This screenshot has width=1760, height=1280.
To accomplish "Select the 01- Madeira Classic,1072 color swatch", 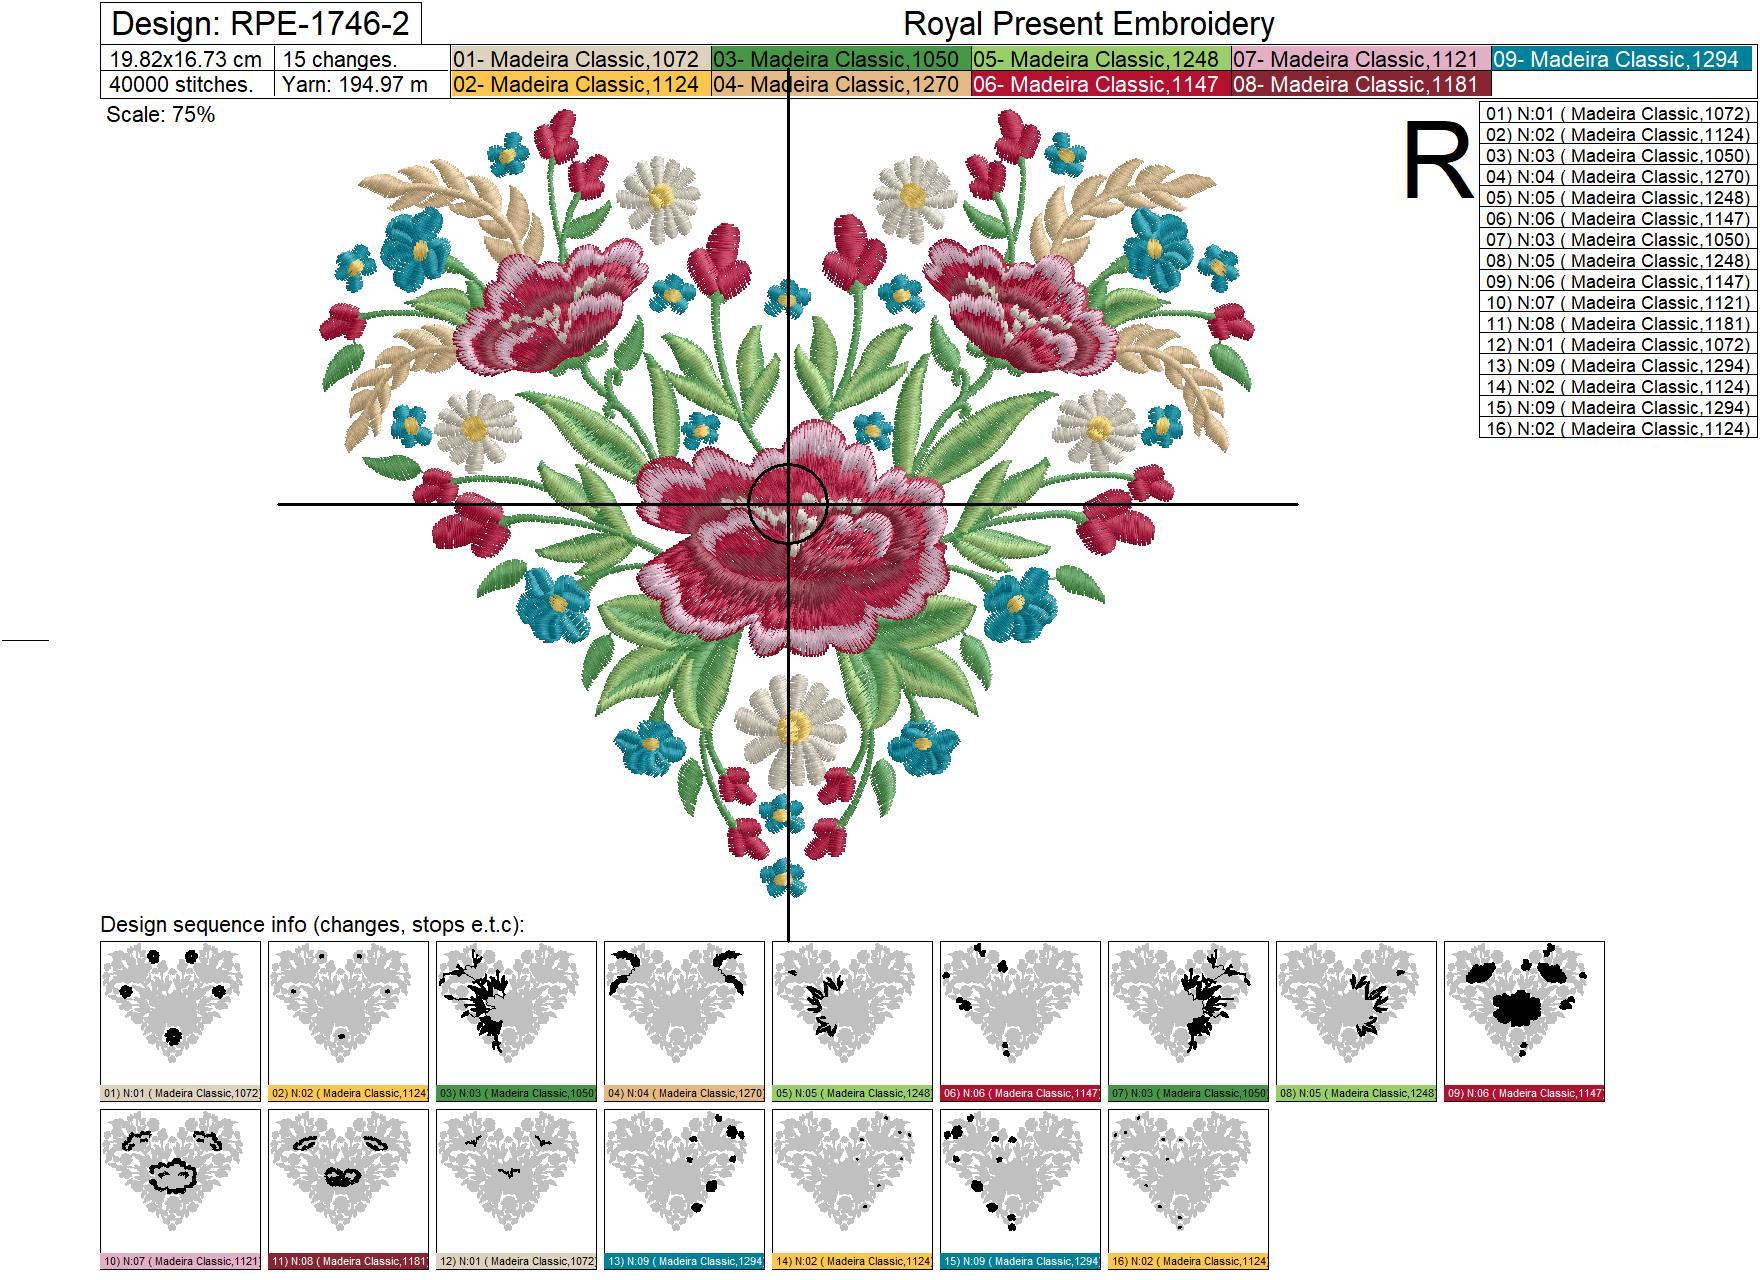I will (580, 59).
